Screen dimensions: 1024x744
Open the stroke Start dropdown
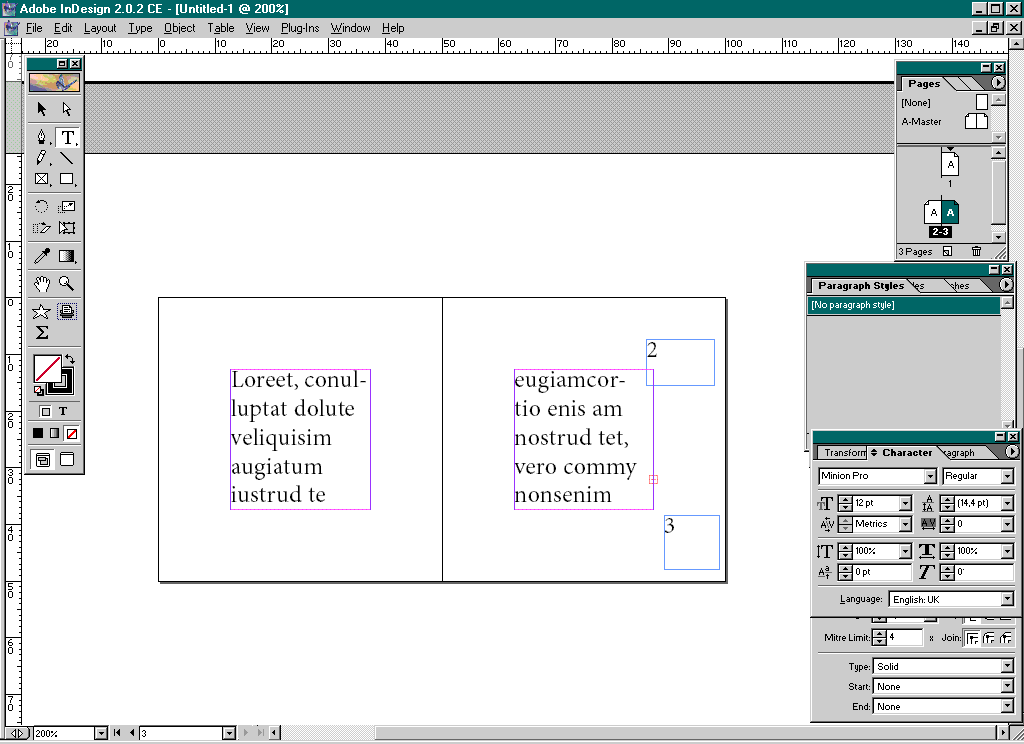[x=1007, y=687]
